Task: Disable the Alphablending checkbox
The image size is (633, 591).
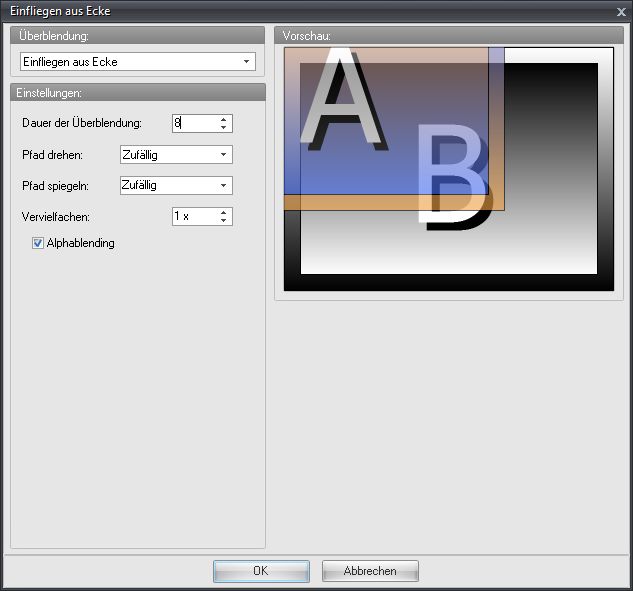Action: (x=38, y=243)
